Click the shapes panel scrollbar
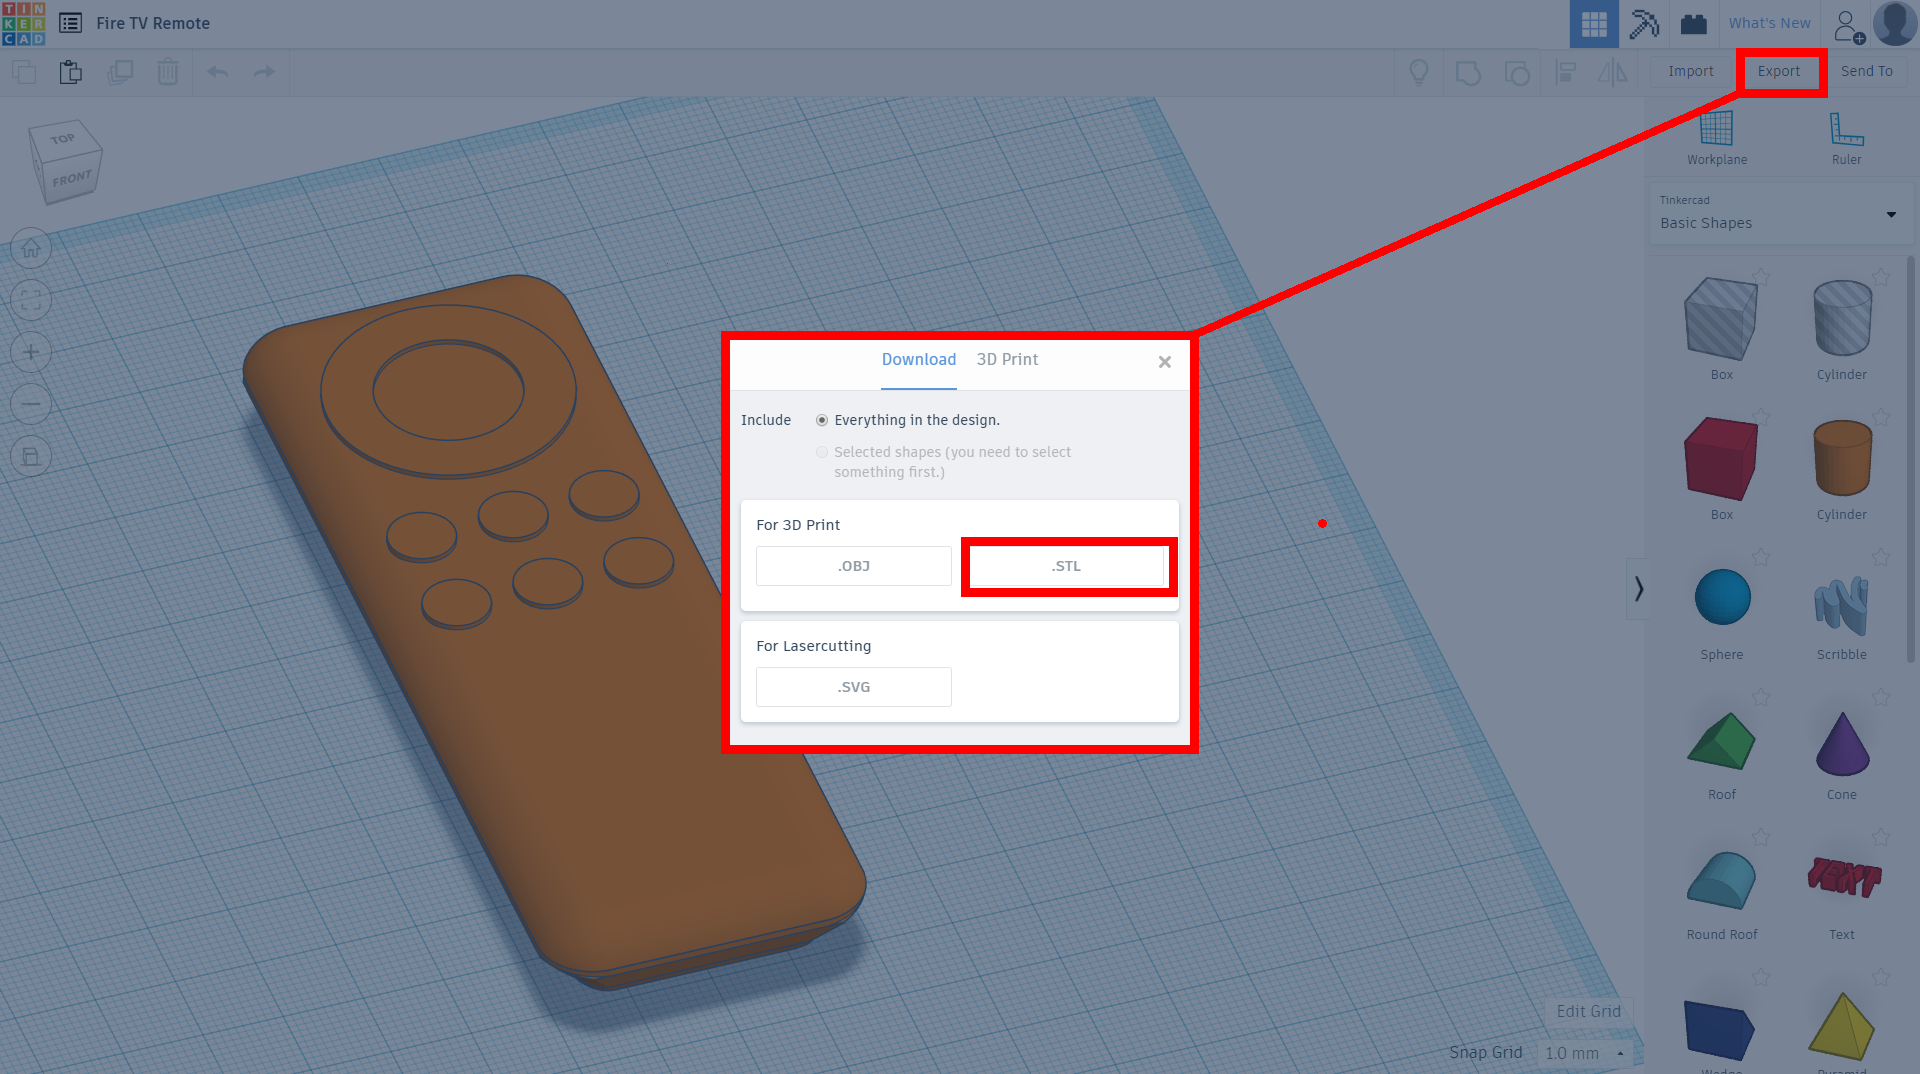Screen dimensions: 1920x1074 [x=1911, y=460]
